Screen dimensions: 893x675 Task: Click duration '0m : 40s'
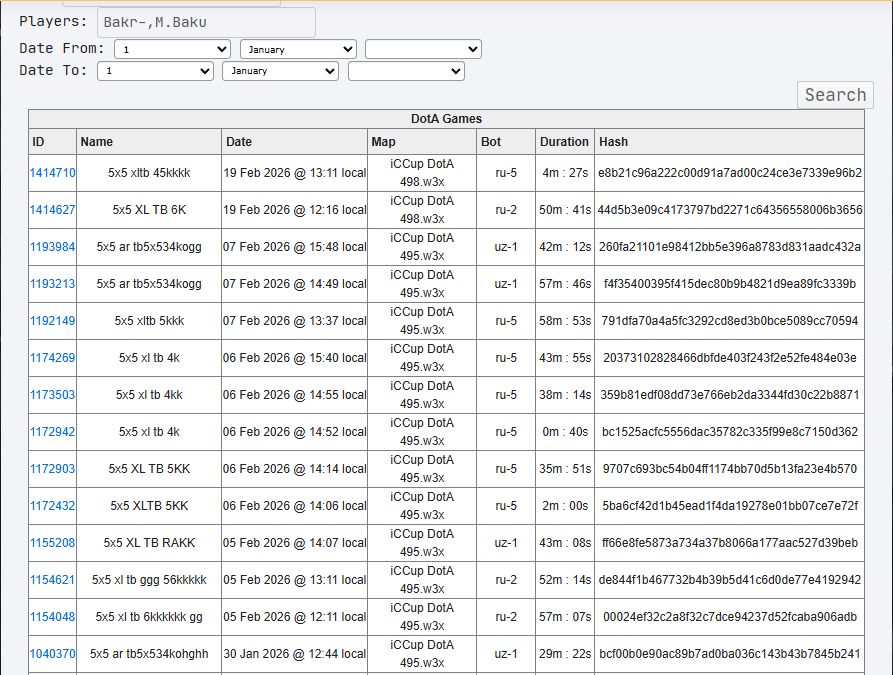(x=565, y=432)
